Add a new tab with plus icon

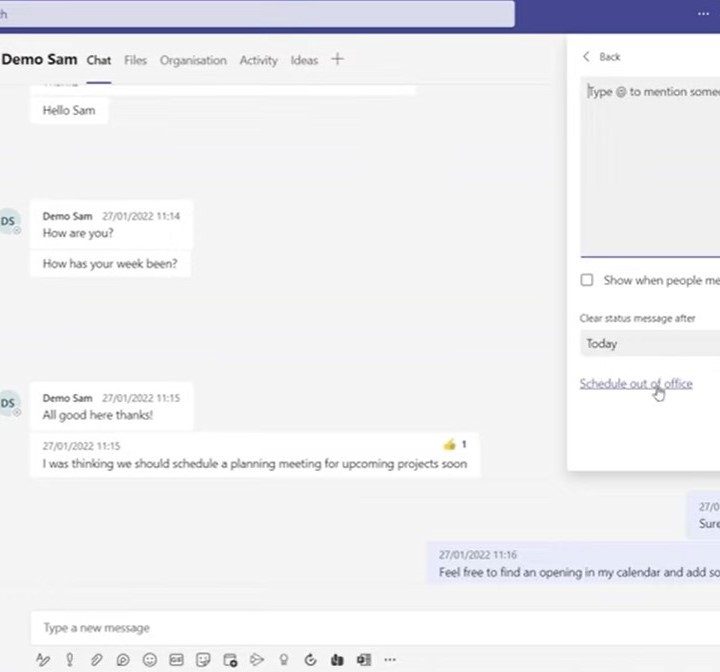pyautogui.click(x=338, y=59)
